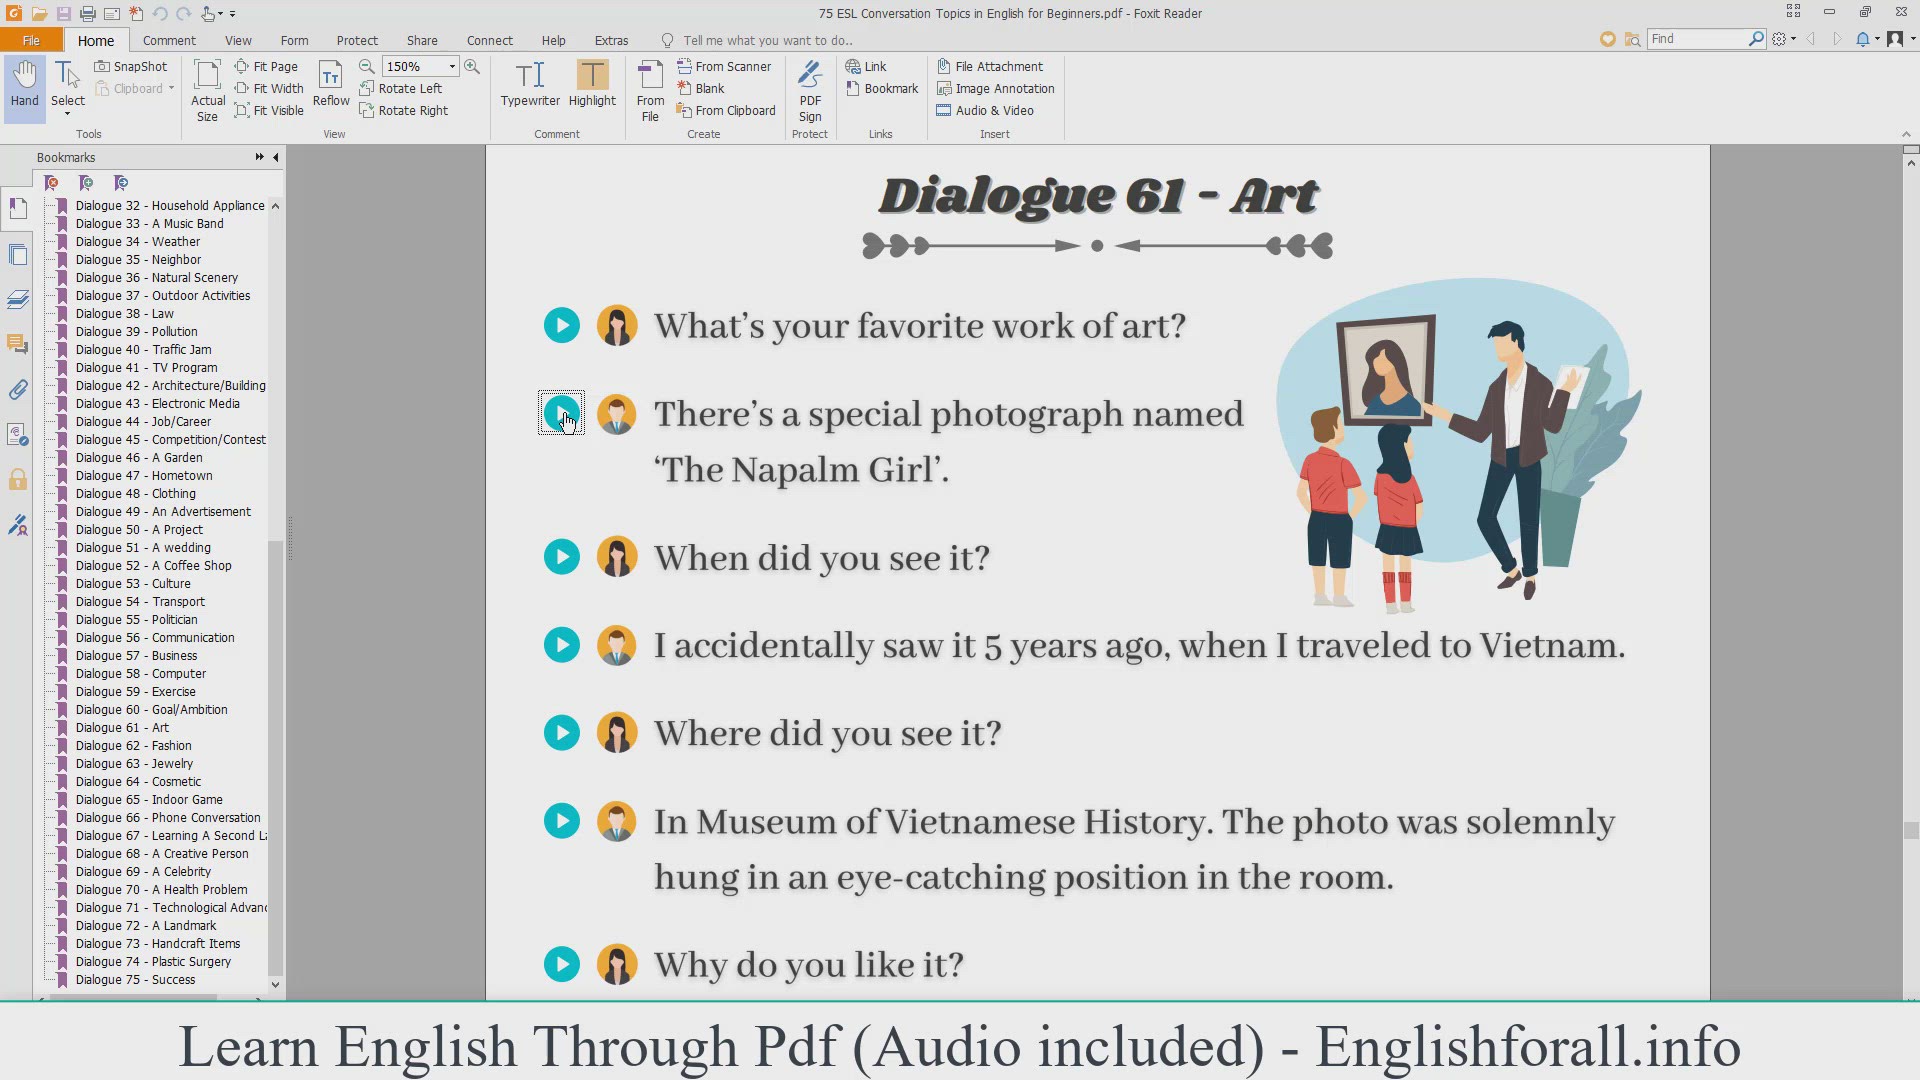Image resolution: width=1920 pixels, height=1080 pixels.
Task: Click the Reflow tool
Action: pos(331,84)
